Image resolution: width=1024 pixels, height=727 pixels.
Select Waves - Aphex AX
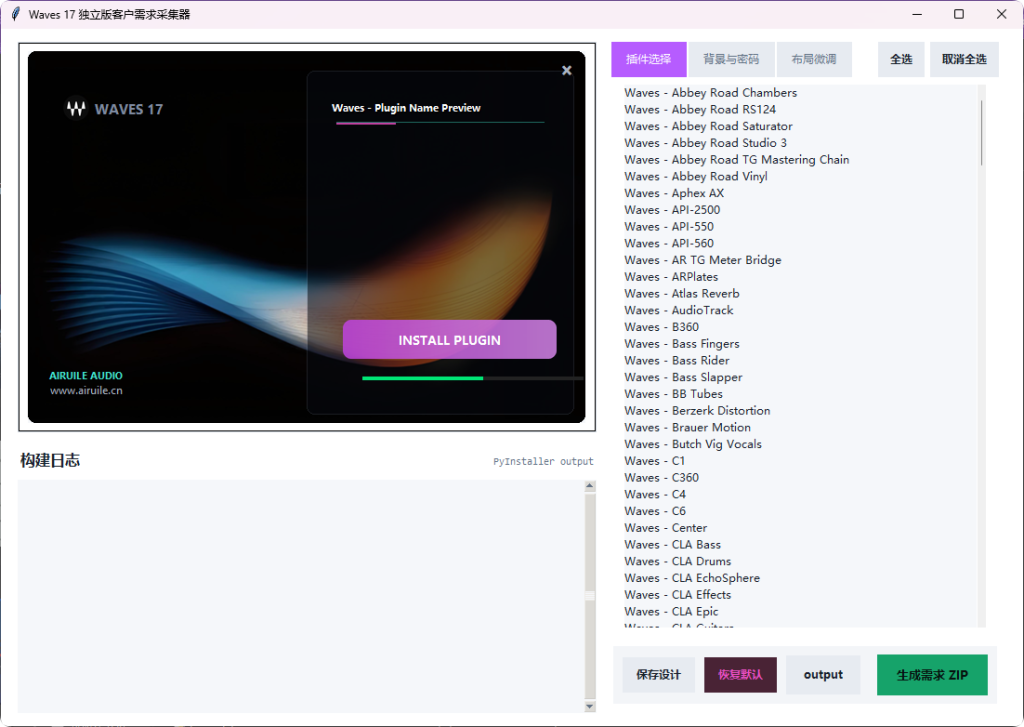click(x=674, y=193)
